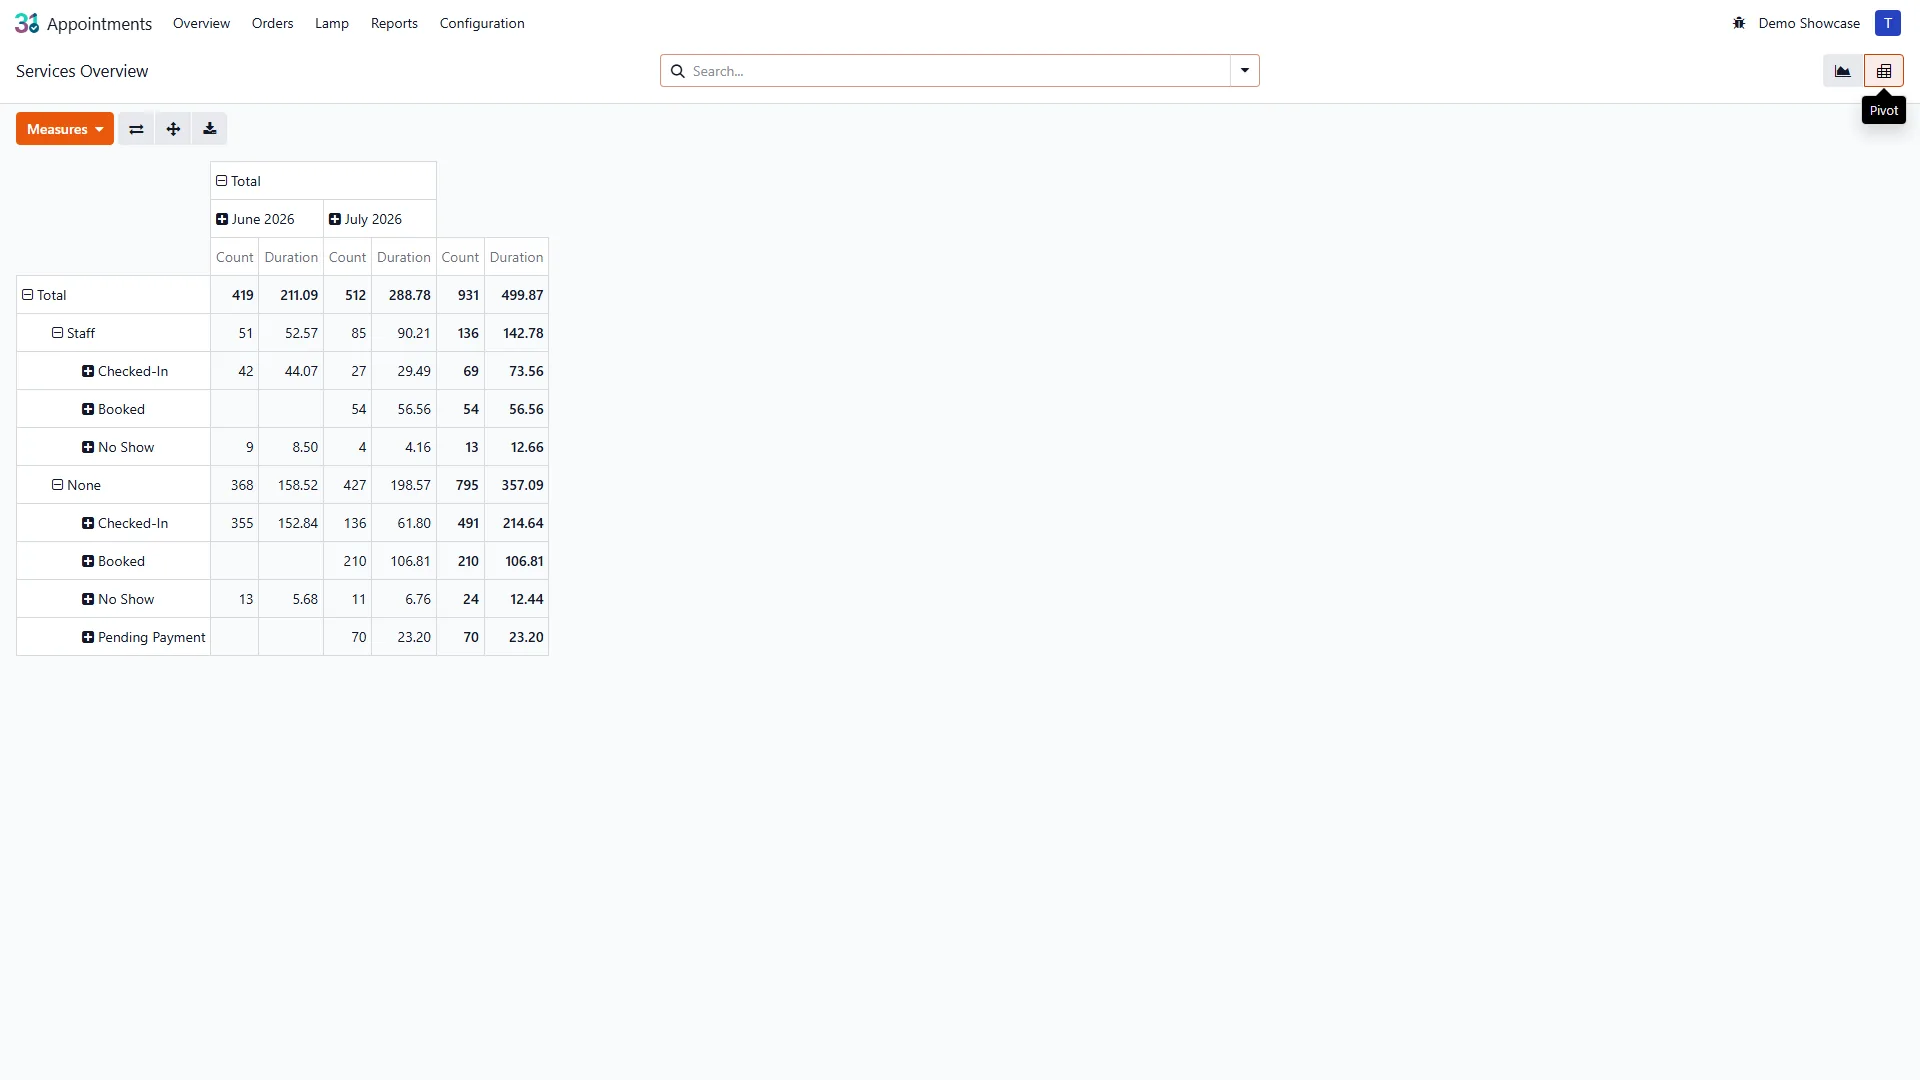Click the Services Overview breadcrumb title

[82, 71]
